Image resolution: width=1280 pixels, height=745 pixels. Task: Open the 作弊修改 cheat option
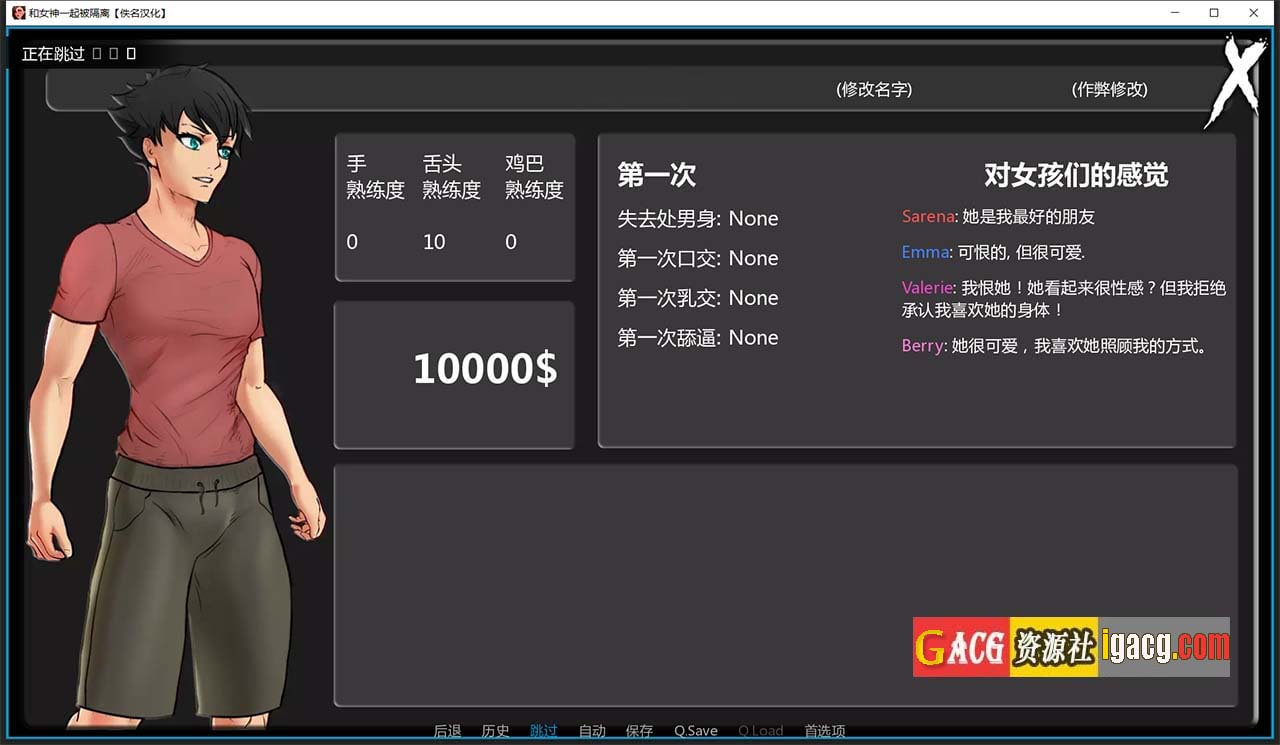(1109, 90)
